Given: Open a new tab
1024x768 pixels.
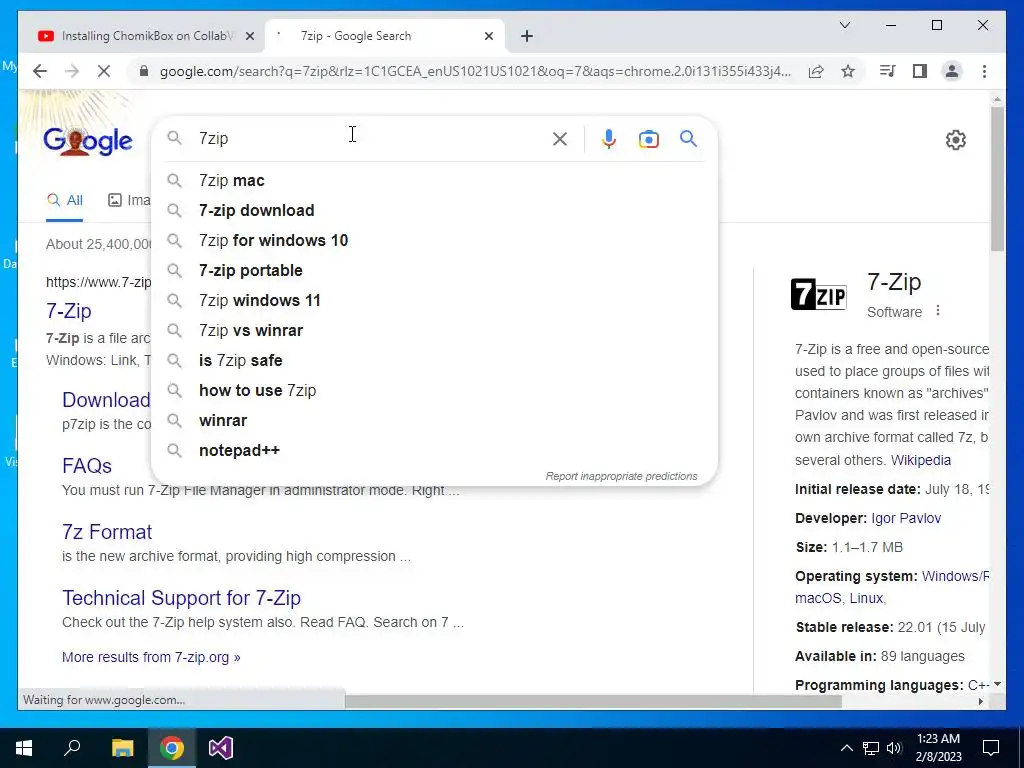Looking at the screenshot, I should click(527, 36).
